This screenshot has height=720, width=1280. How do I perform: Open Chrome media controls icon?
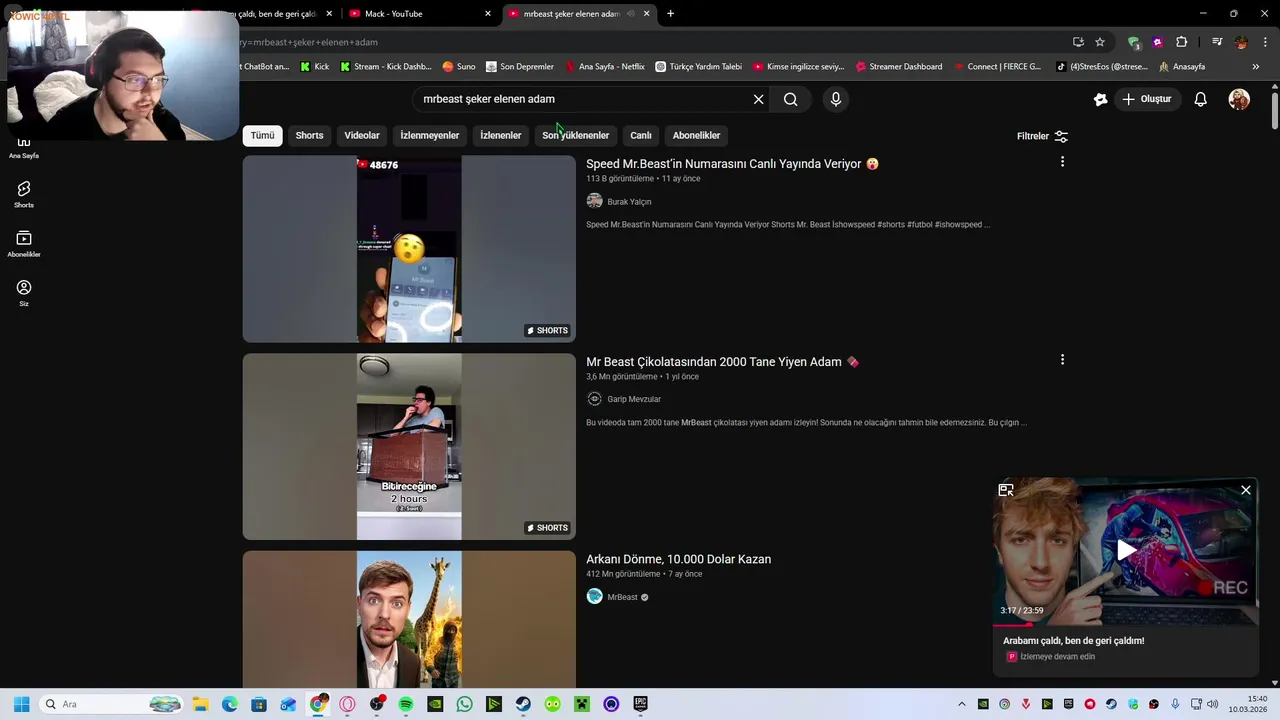tap(1217, 42)
